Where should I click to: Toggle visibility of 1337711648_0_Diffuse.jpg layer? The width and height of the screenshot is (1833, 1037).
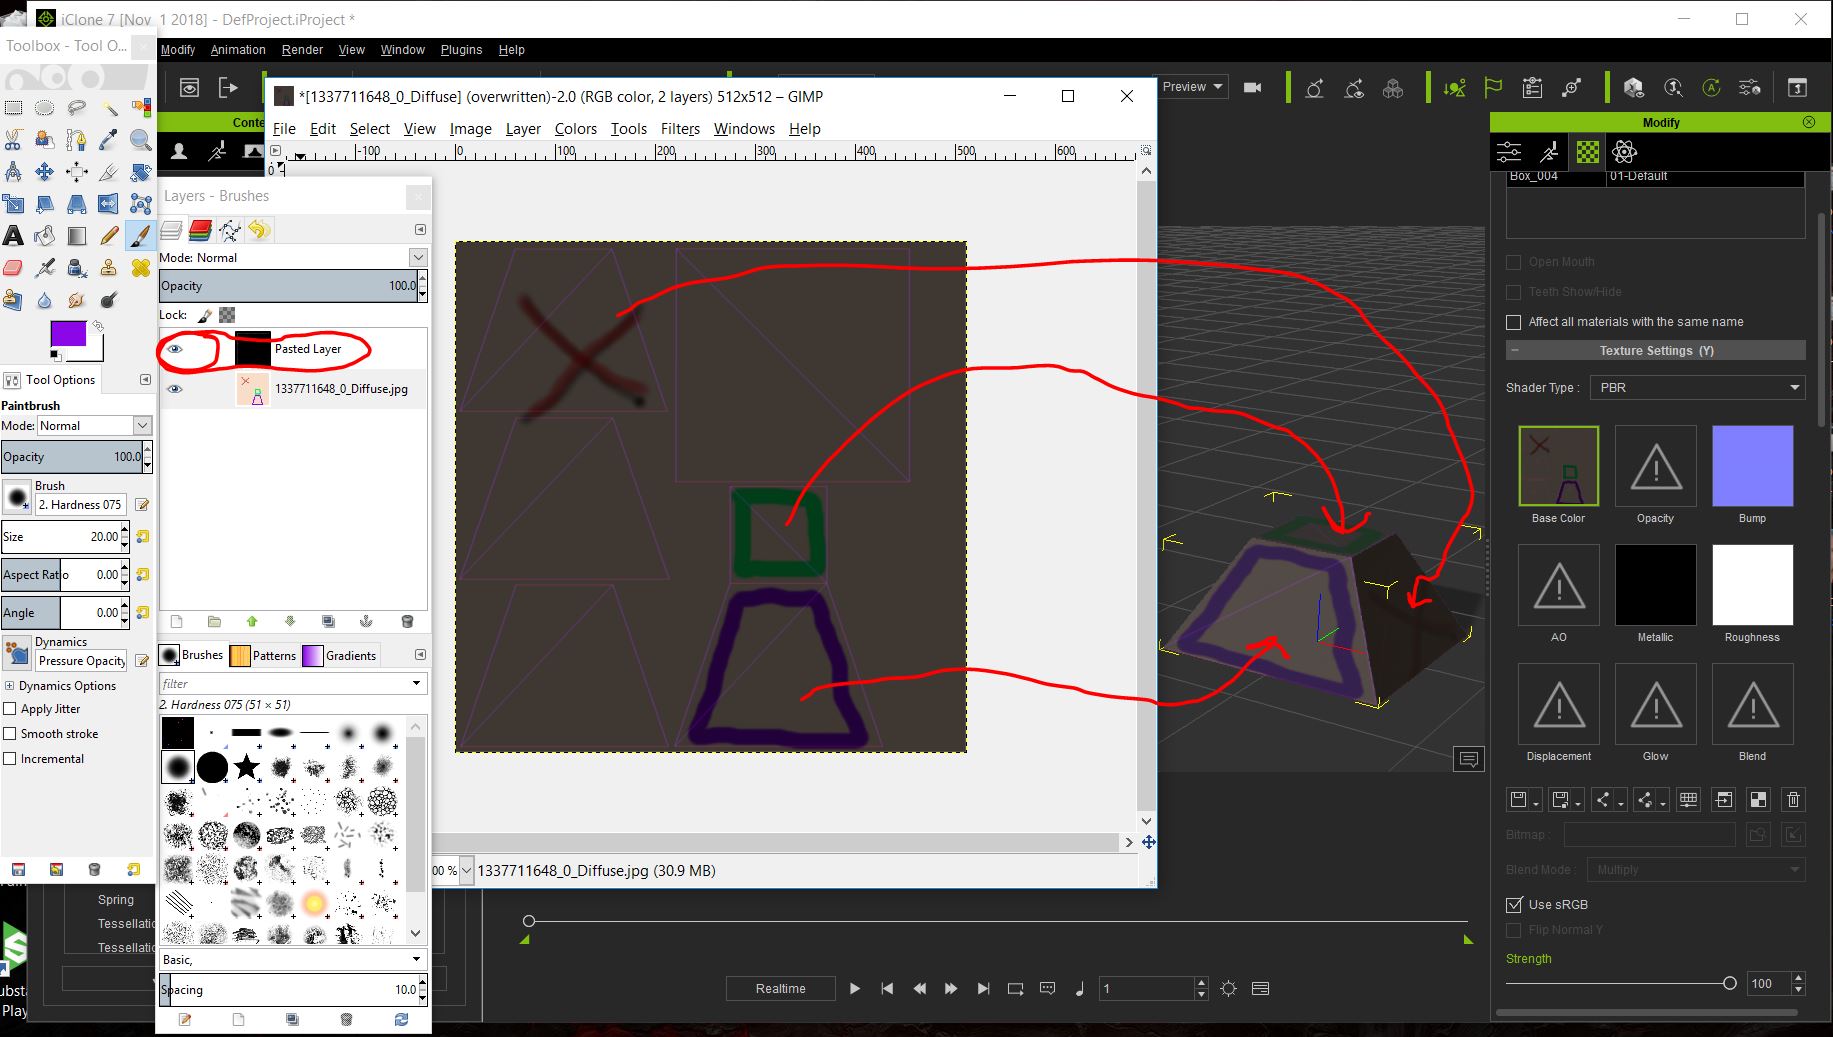point(175,389)
